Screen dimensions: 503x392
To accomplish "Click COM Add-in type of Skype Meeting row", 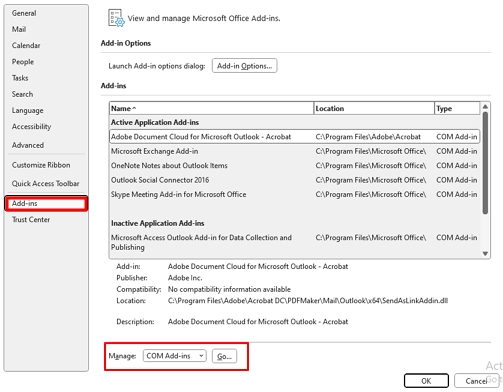I will [457, 194].
